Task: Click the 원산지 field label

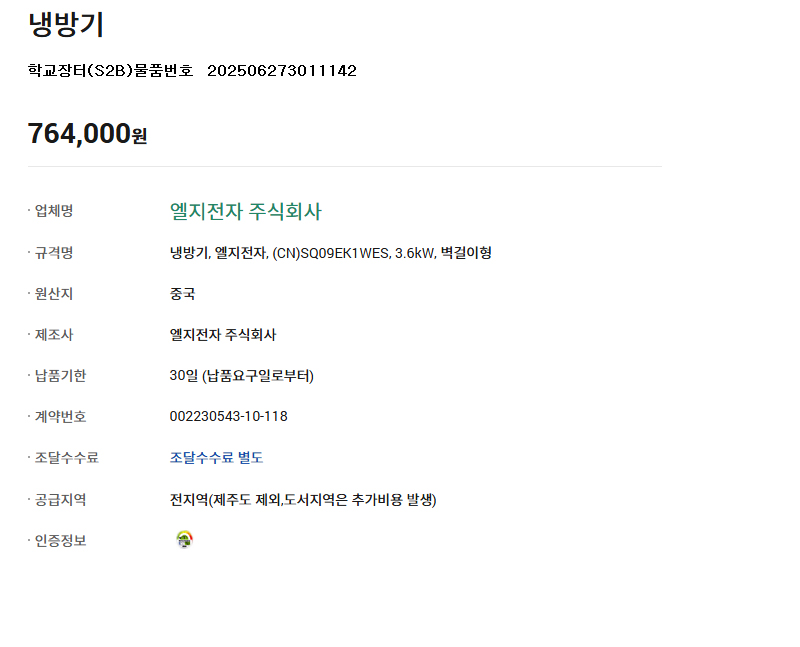Action: (54, 294)
